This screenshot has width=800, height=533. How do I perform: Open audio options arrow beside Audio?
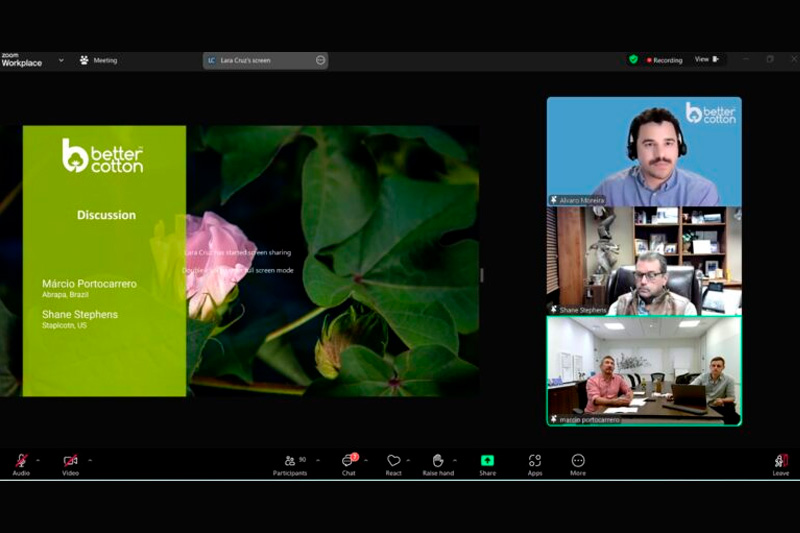point(38,461)
